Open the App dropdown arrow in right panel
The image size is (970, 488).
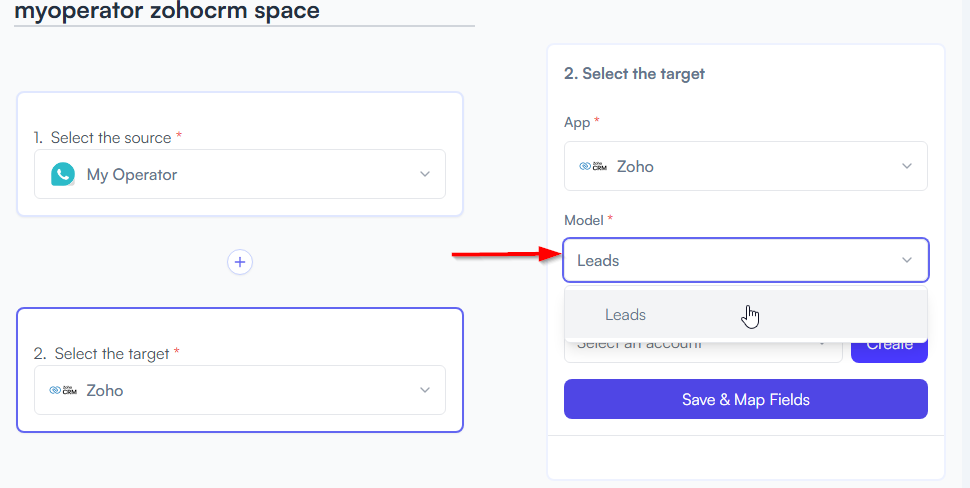pyautogui.click(x=907, y=166)
